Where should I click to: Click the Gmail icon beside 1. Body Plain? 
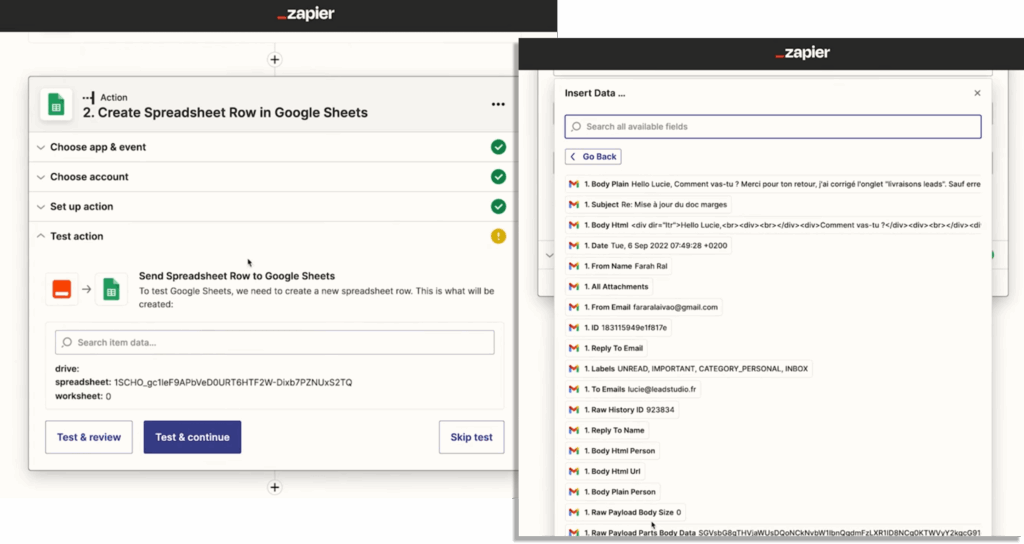(574, 184)
